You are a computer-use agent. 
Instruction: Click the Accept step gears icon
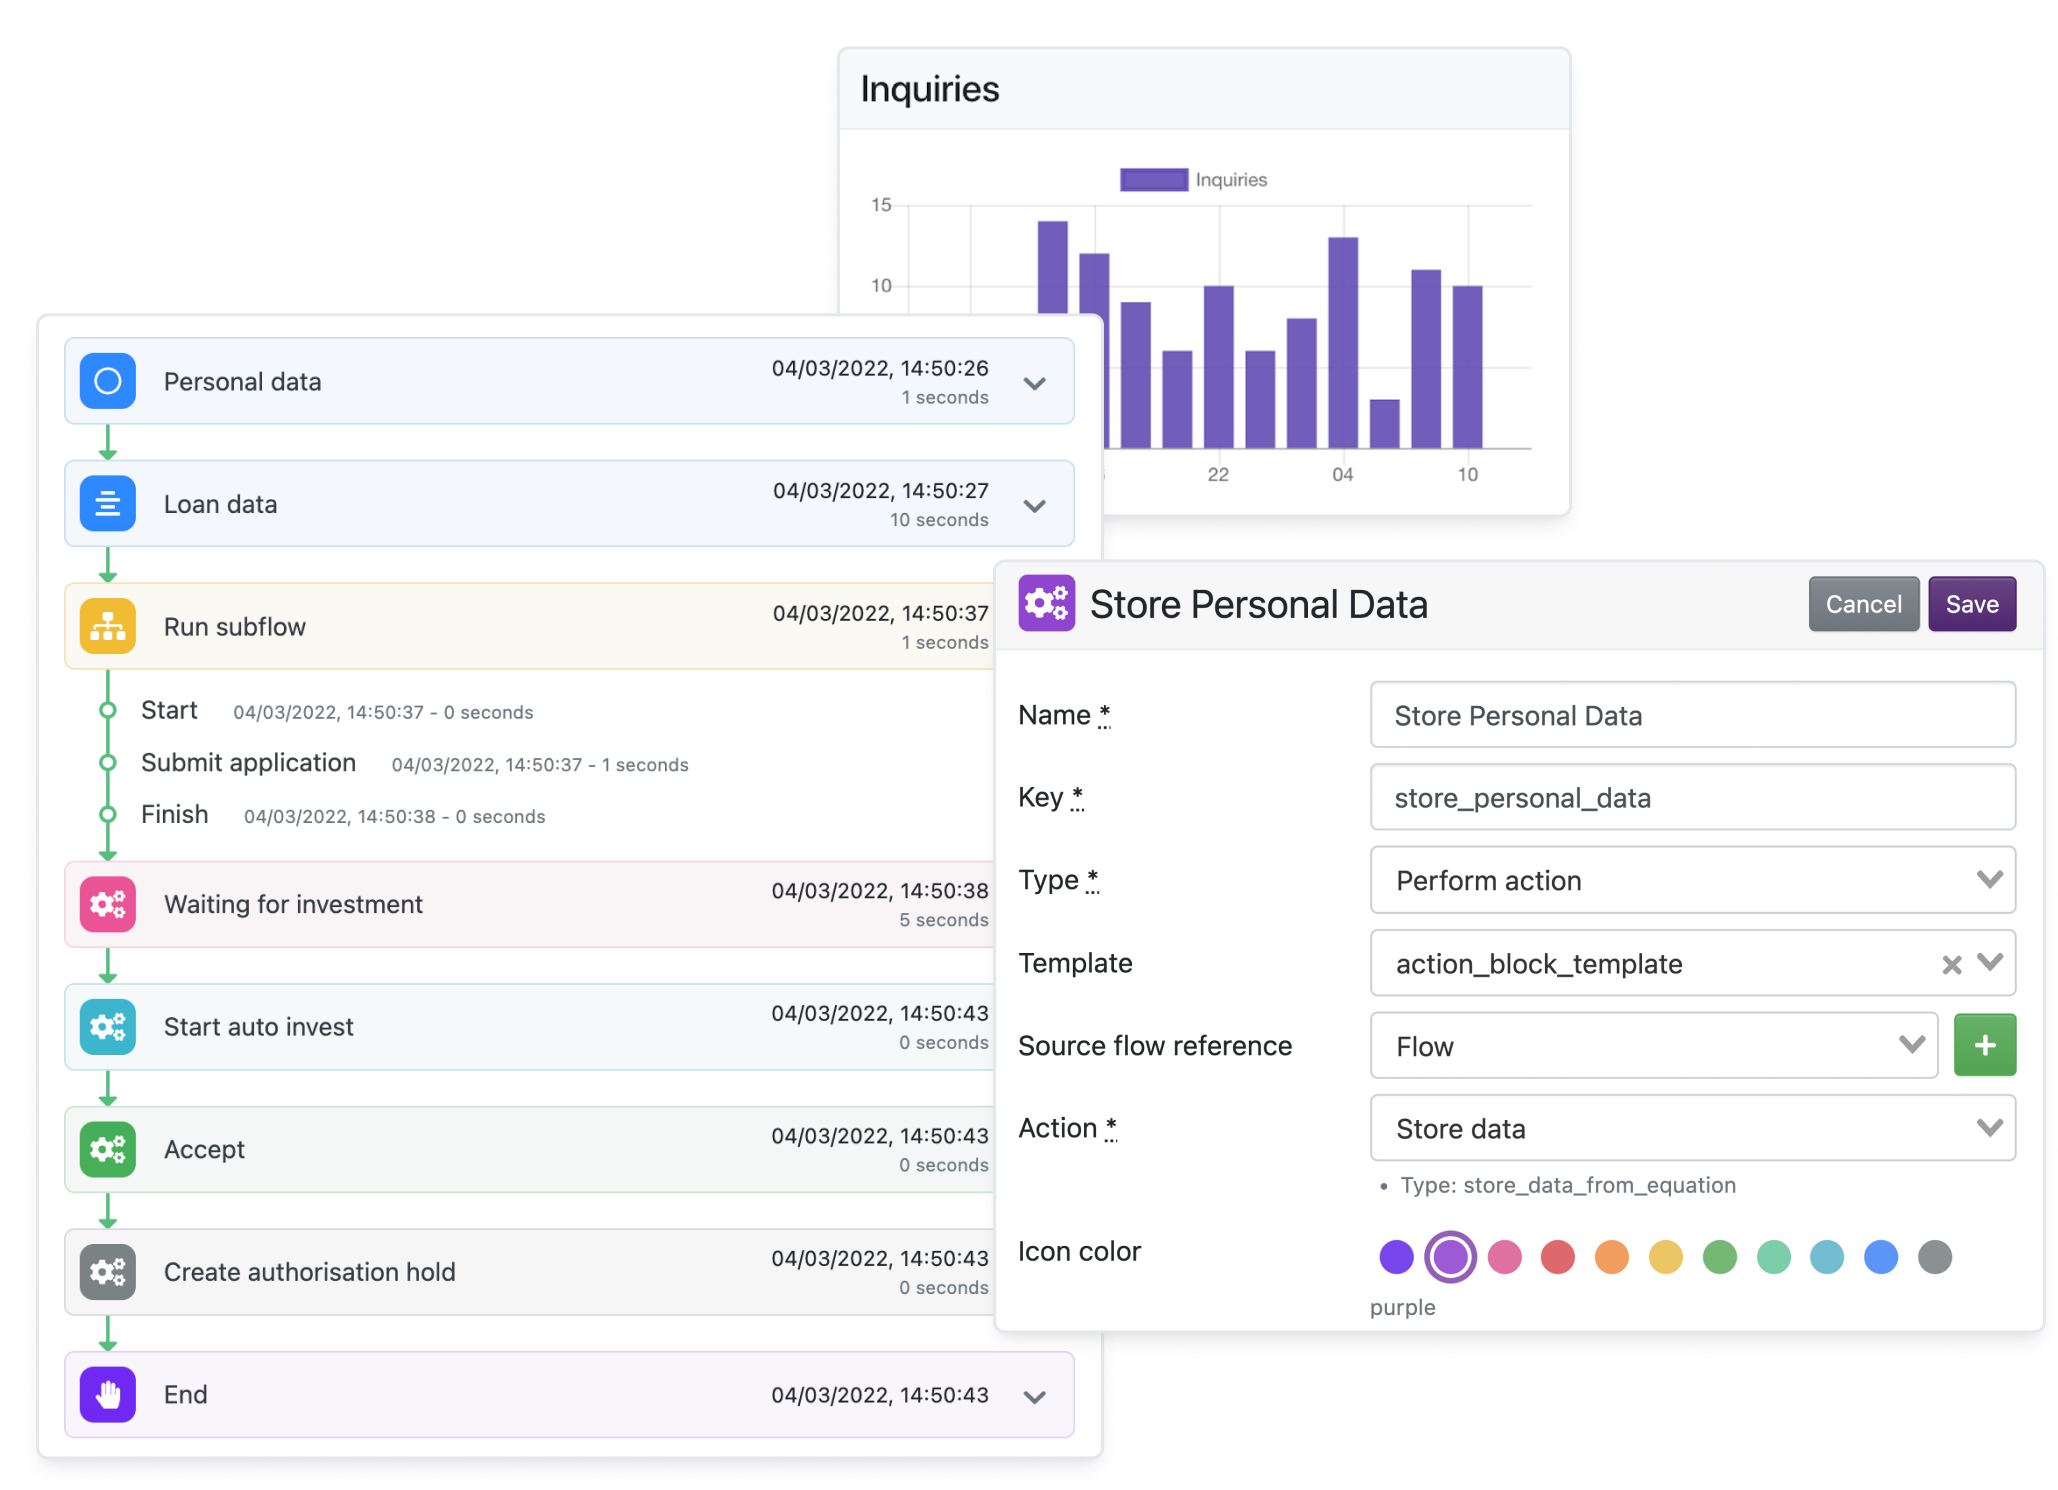[107, 1149]
